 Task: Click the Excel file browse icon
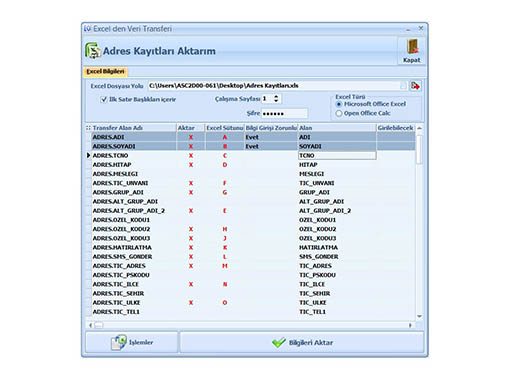(x=415, y=86)
